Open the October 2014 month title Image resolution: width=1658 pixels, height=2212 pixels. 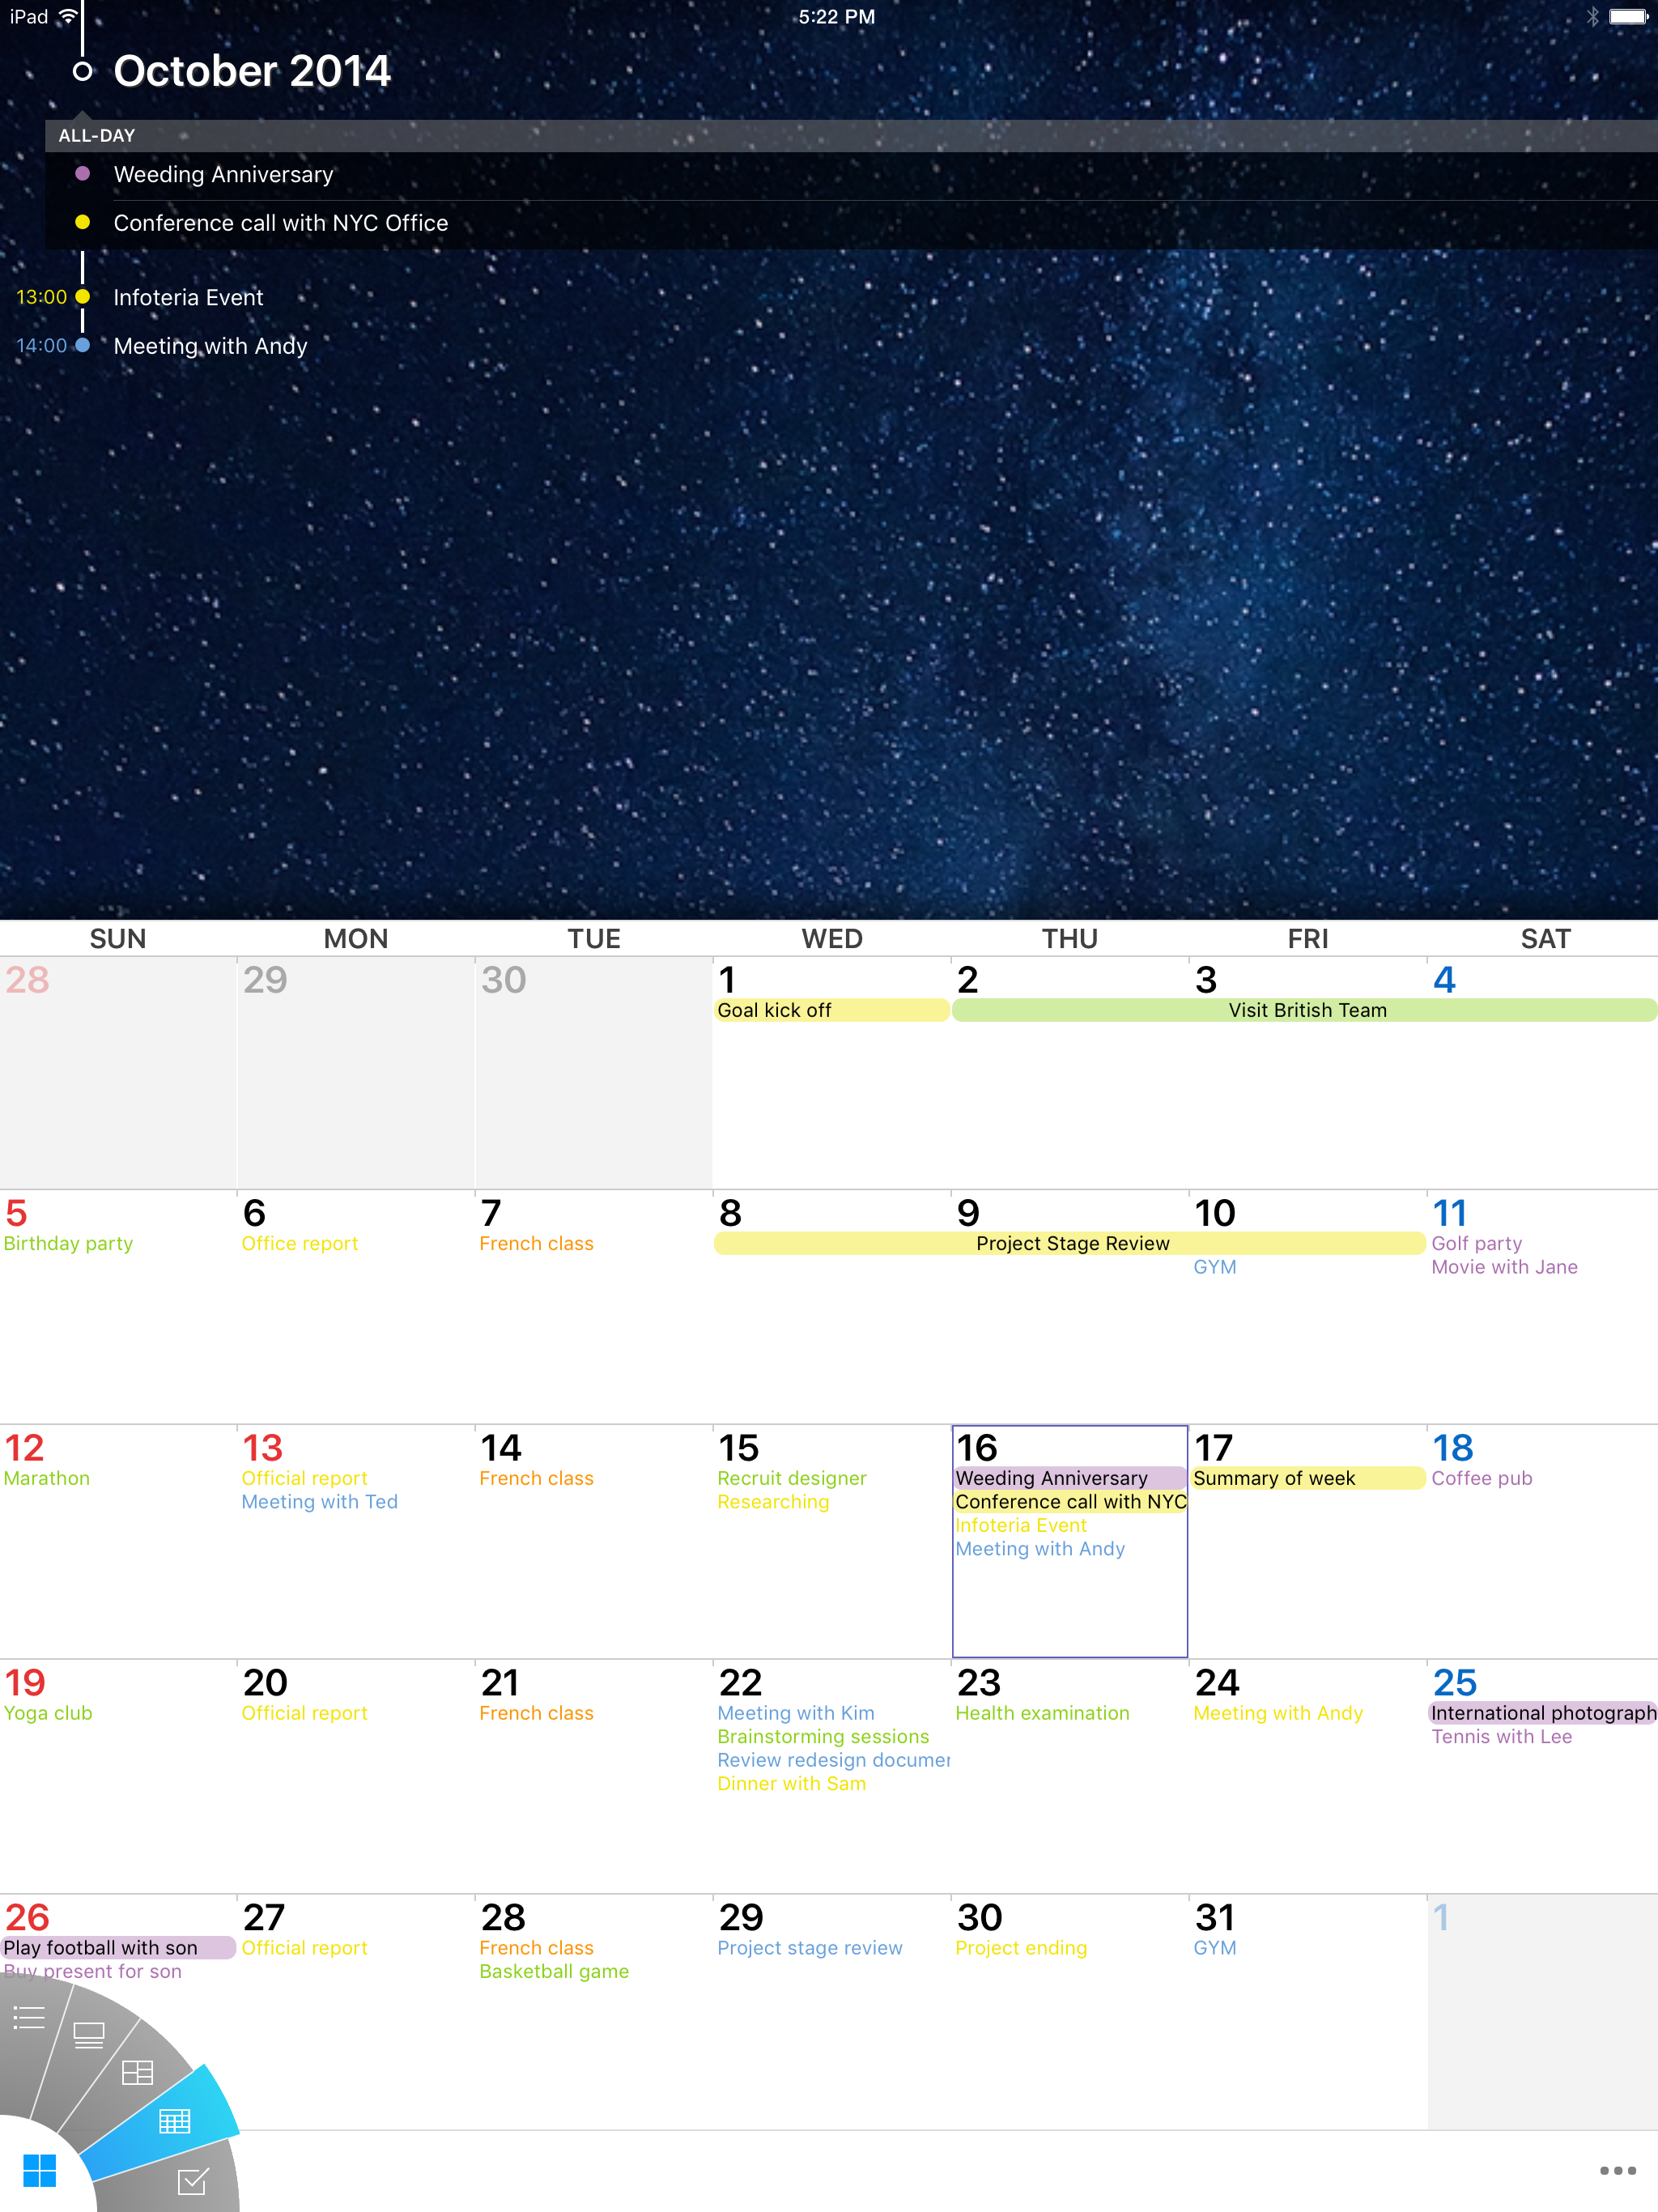tap(252, 71)
